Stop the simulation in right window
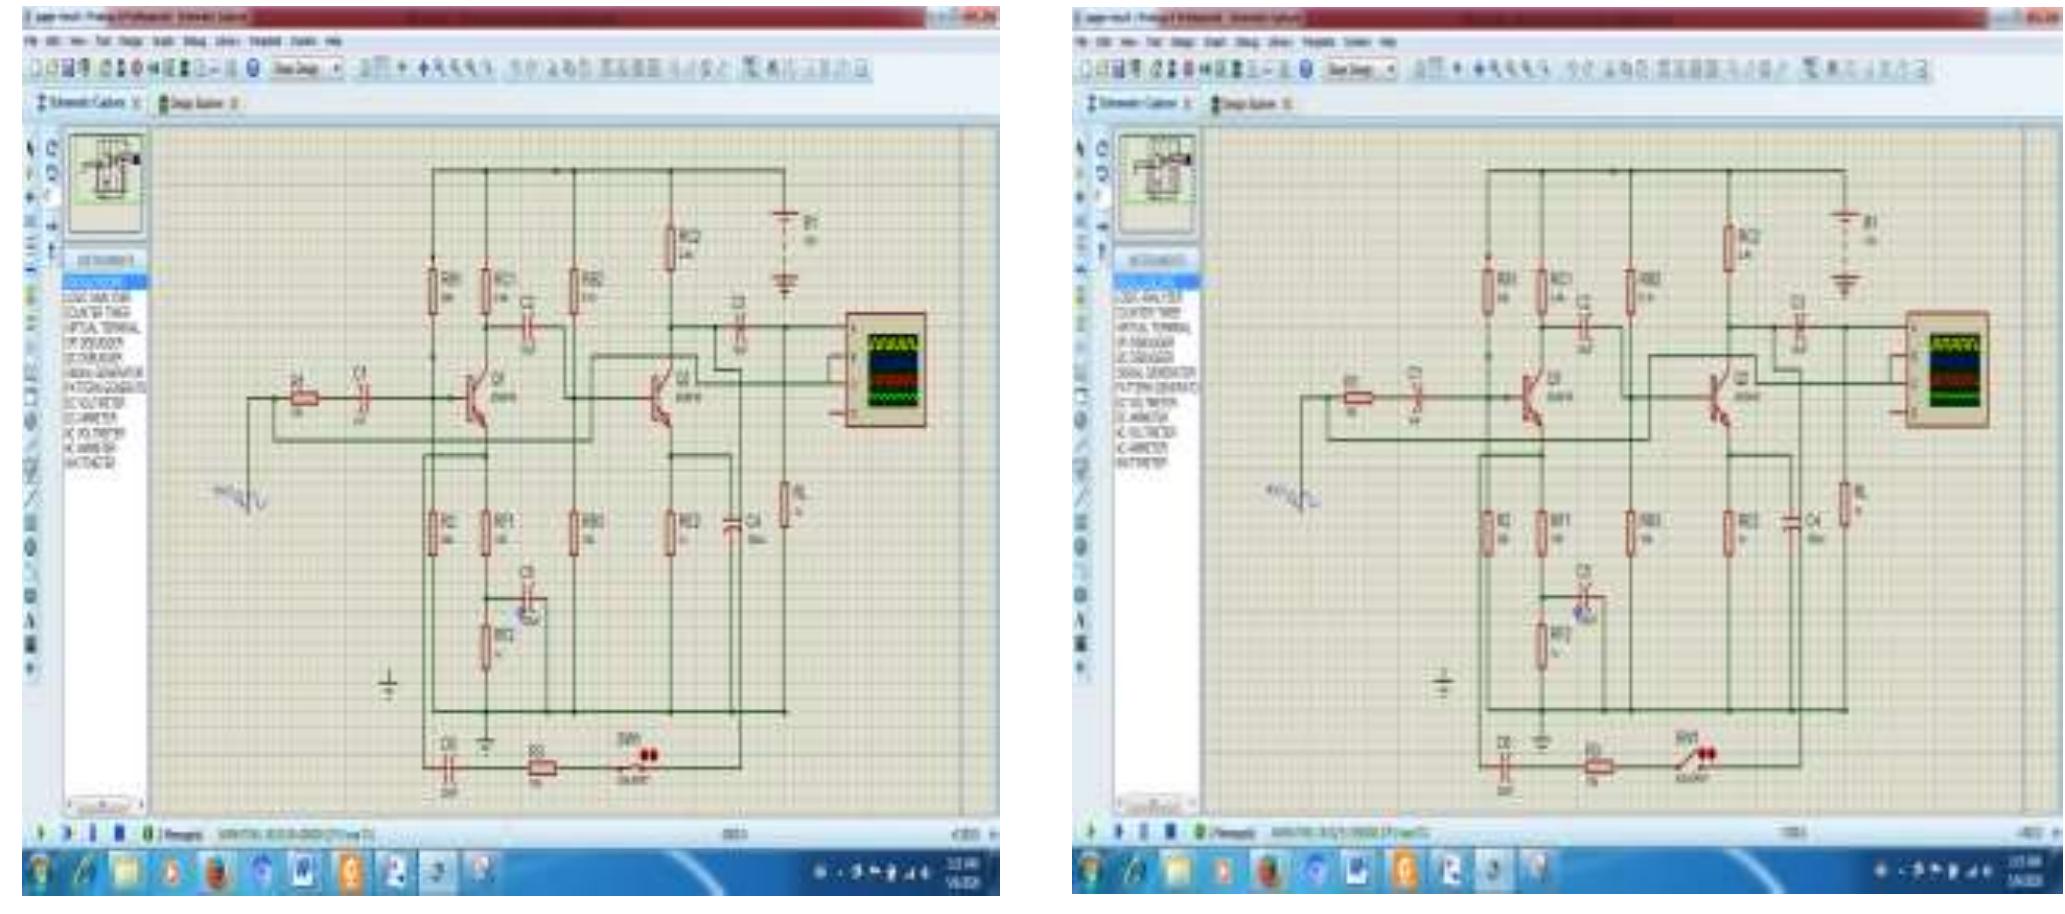 pos(1172,831)
